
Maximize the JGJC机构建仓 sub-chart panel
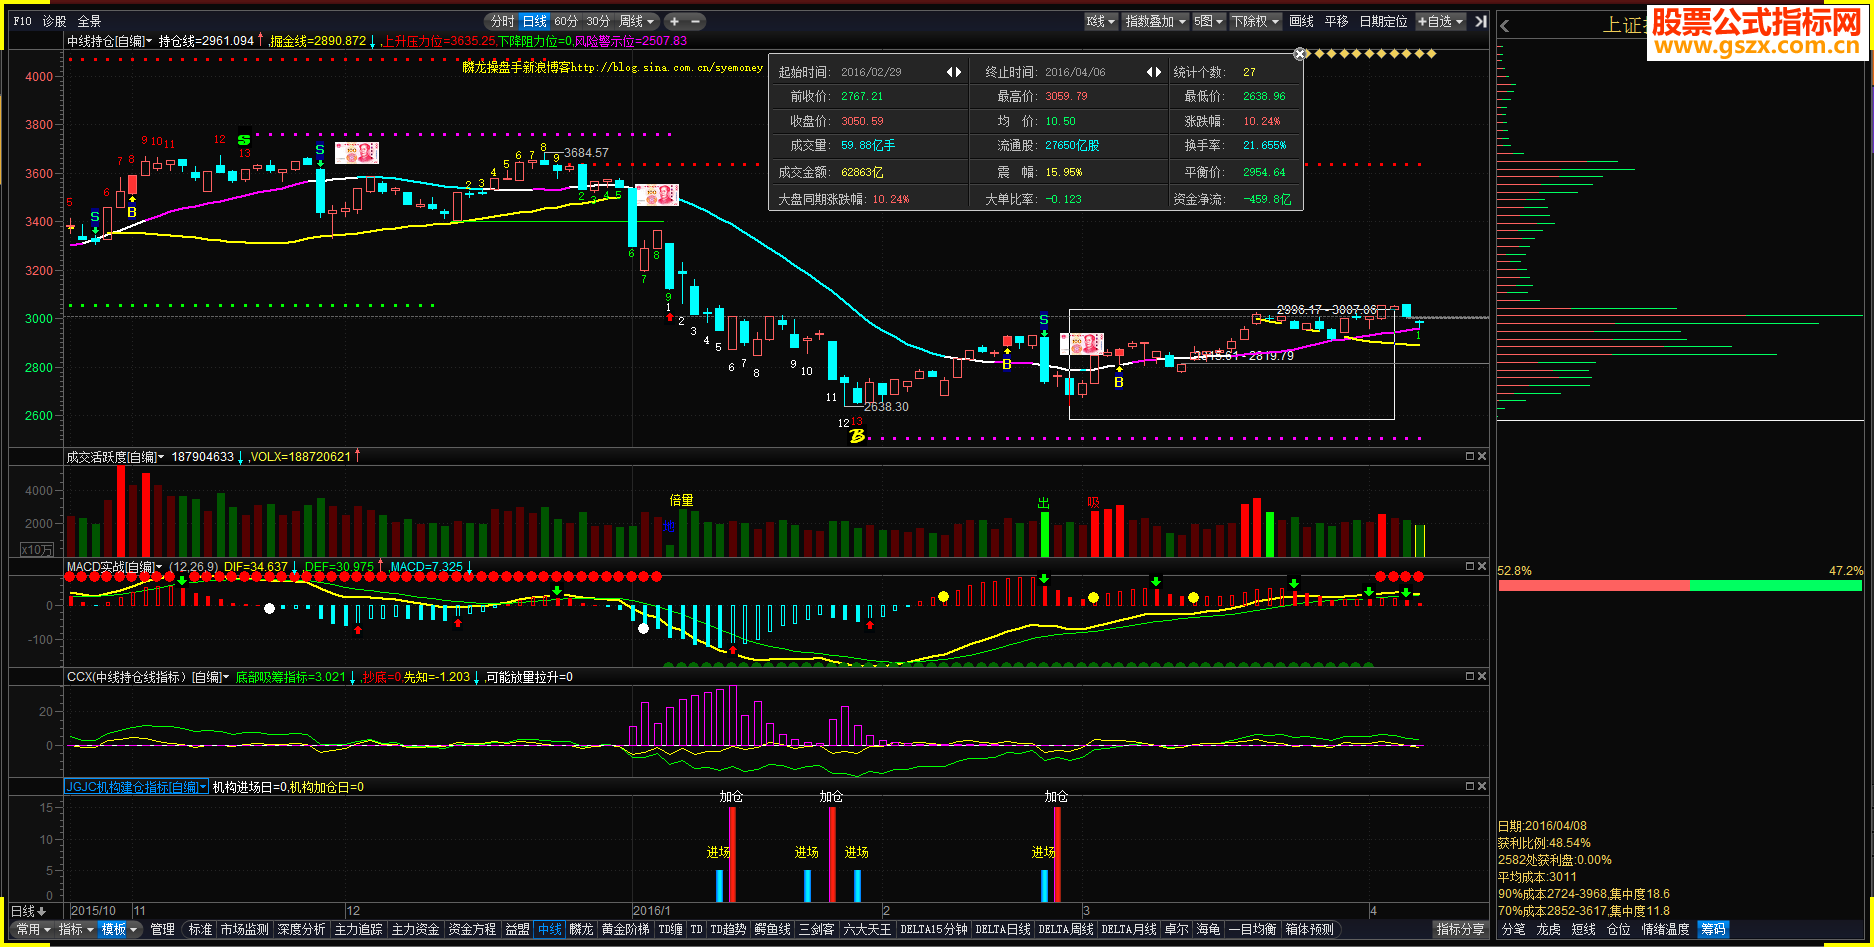pyautogui.click(x=1470, y=786)
